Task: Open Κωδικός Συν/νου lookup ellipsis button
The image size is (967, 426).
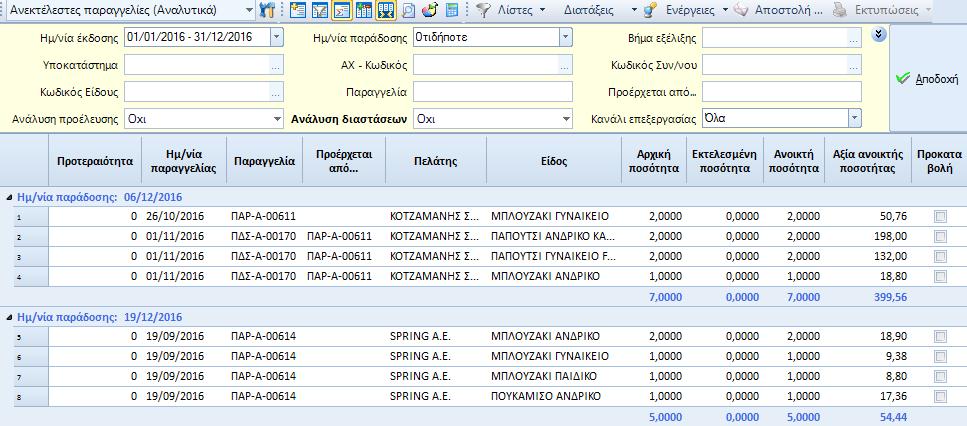Action: (x=854, y=65)
